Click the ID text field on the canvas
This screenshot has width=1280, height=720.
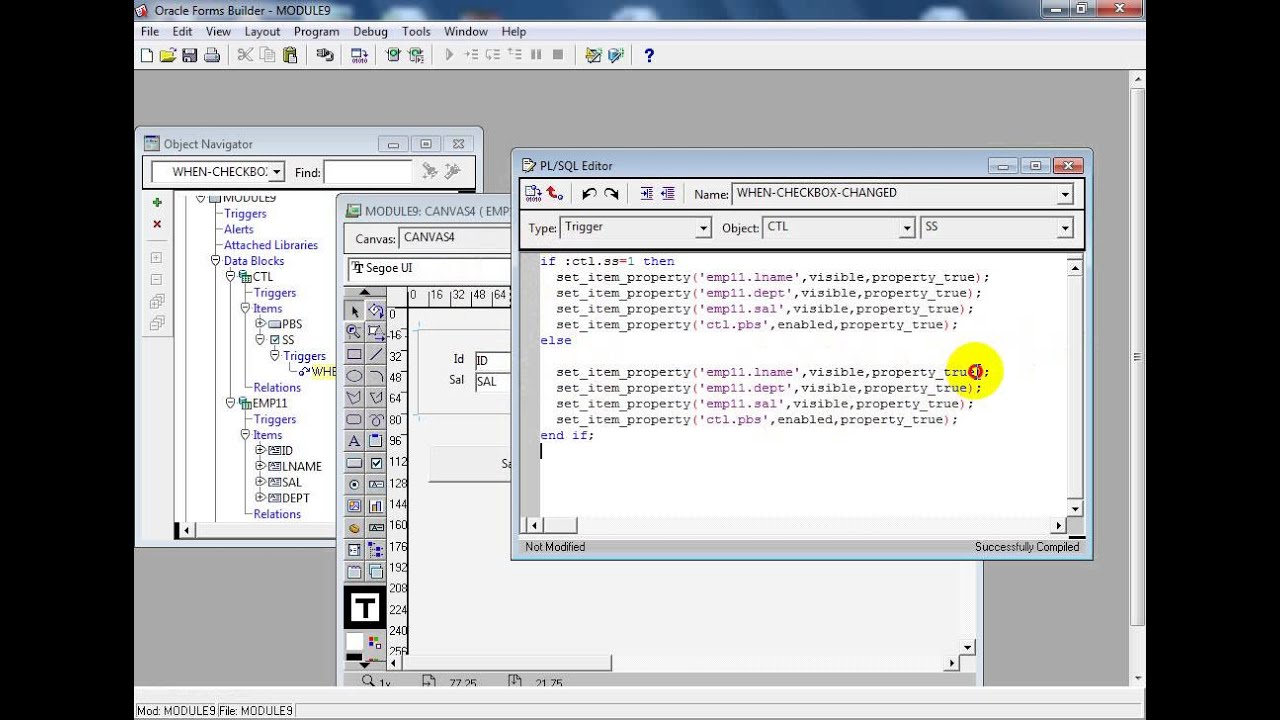492,360
